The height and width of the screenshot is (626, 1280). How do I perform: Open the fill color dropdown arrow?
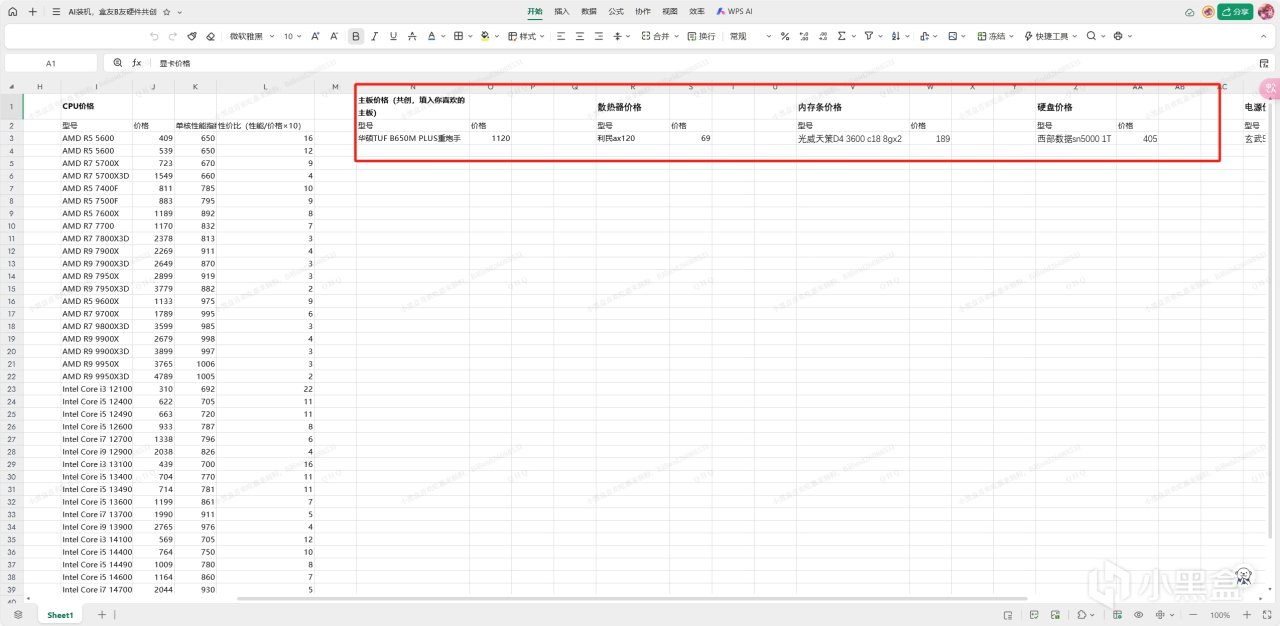(497, 36)
